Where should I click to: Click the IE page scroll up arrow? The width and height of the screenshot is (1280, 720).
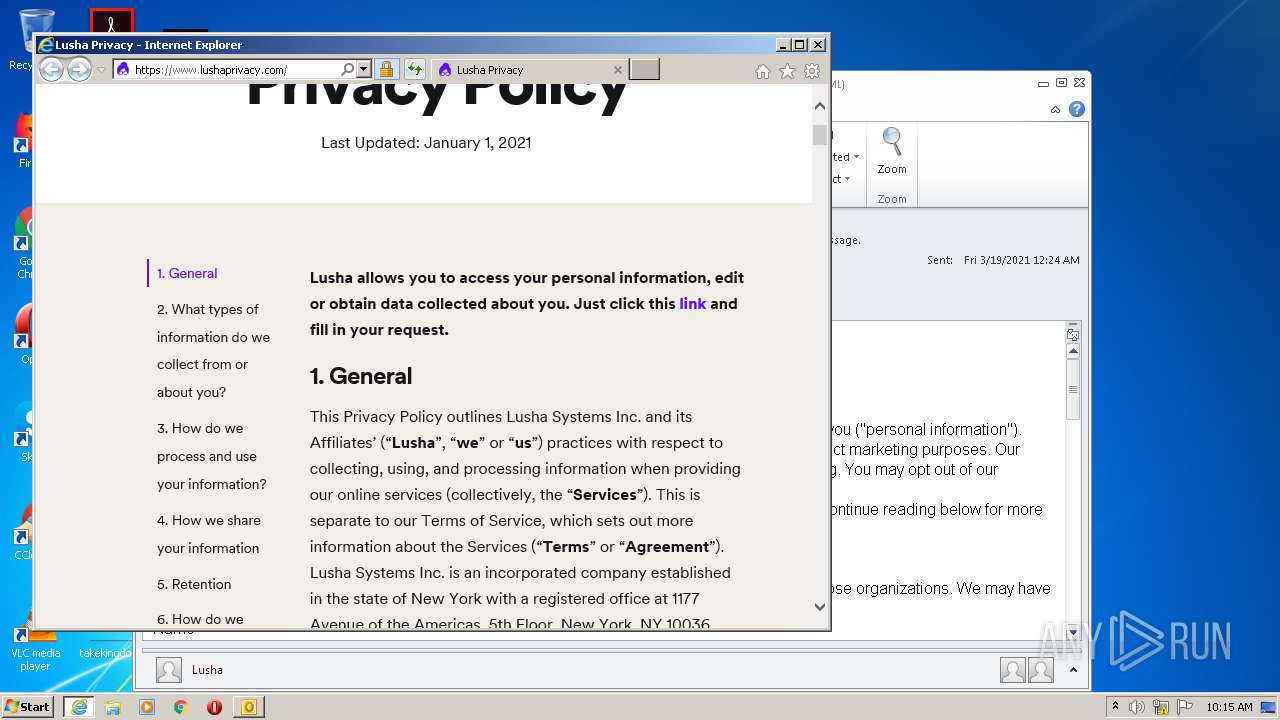point(820,105)
